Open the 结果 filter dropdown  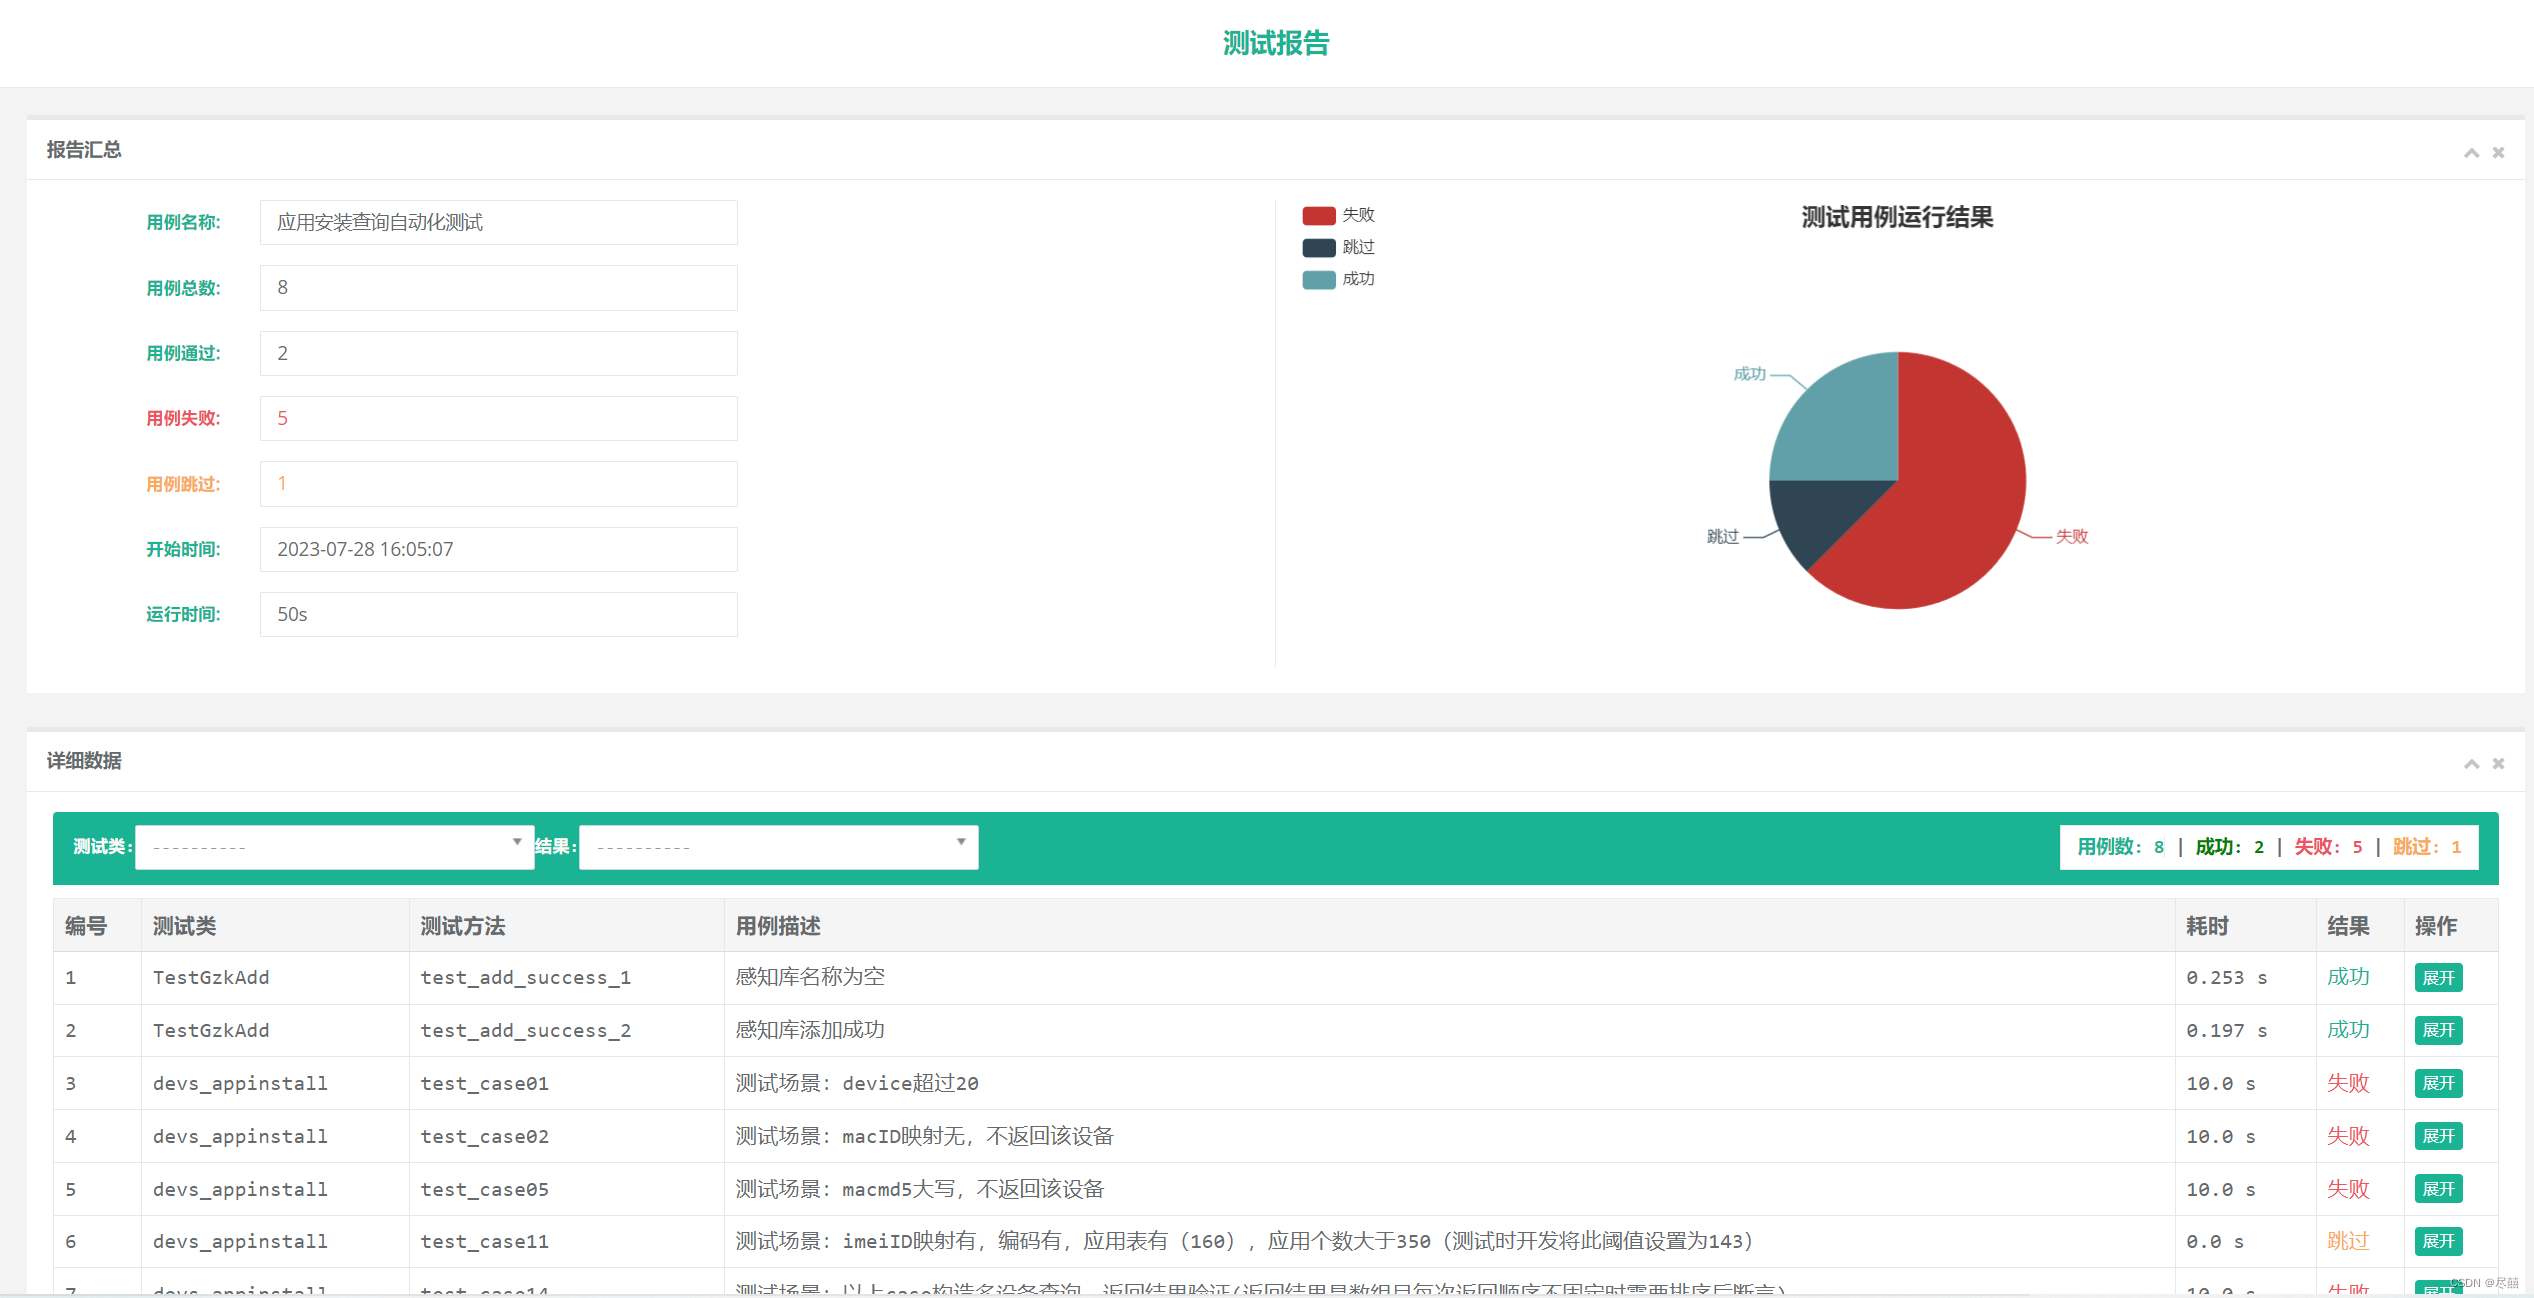tap(778, 847)
